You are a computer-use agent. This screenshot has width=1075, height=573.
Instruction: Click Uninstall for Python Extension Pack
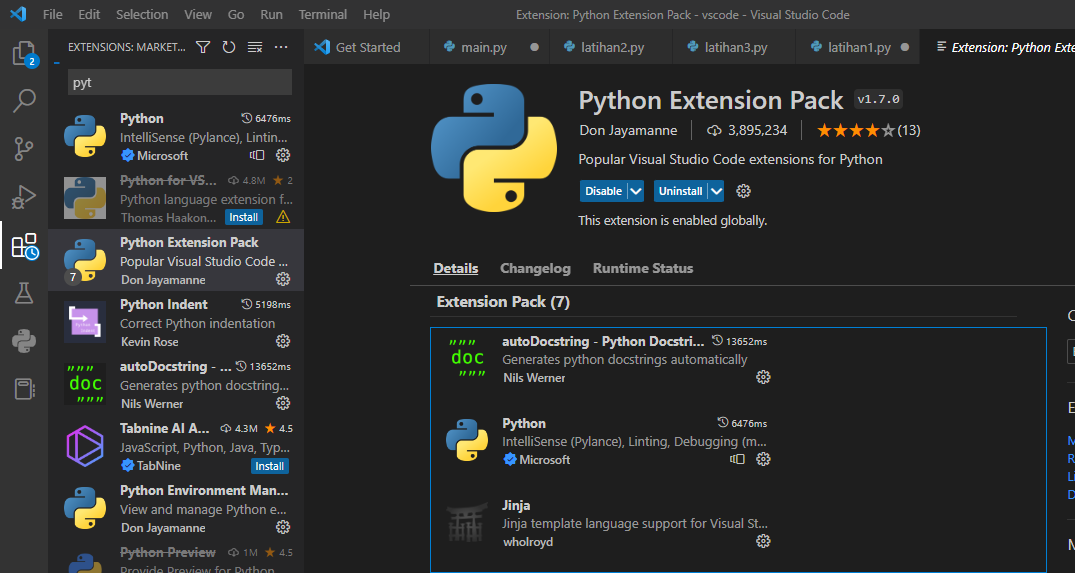pos(680,191)
